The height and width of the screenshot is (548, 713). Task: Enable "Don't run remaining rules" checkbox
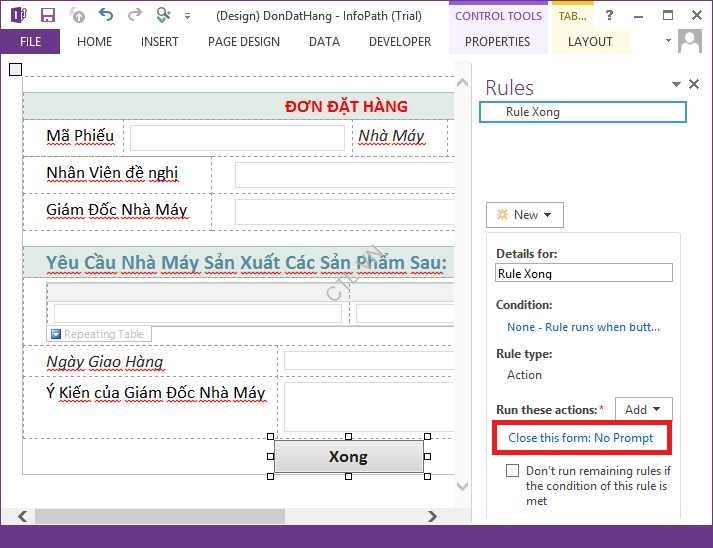(512, 470)
